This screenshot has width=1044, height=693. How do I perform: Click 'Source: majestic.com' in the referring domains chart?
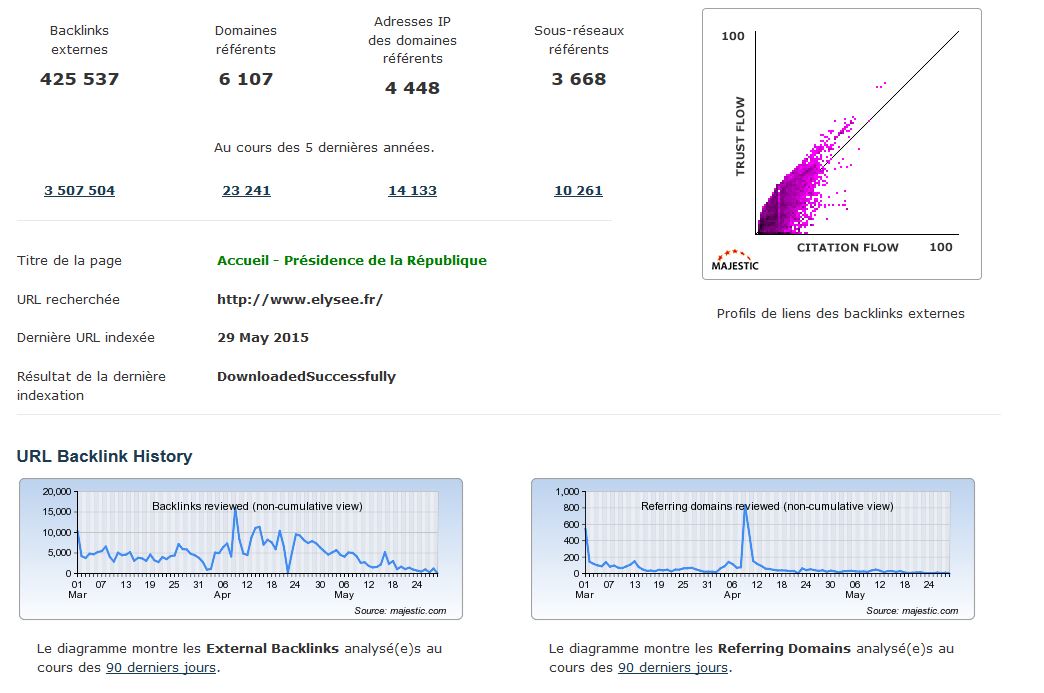(x=912, y=610)
